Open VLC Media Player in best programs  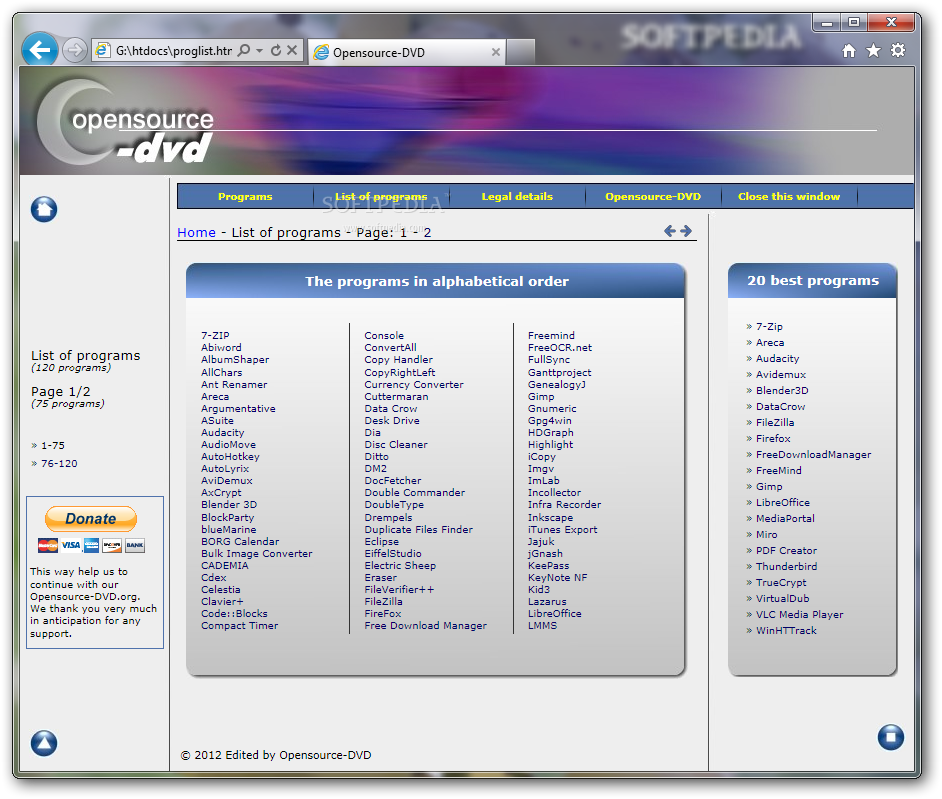click(x=799, y=614)
